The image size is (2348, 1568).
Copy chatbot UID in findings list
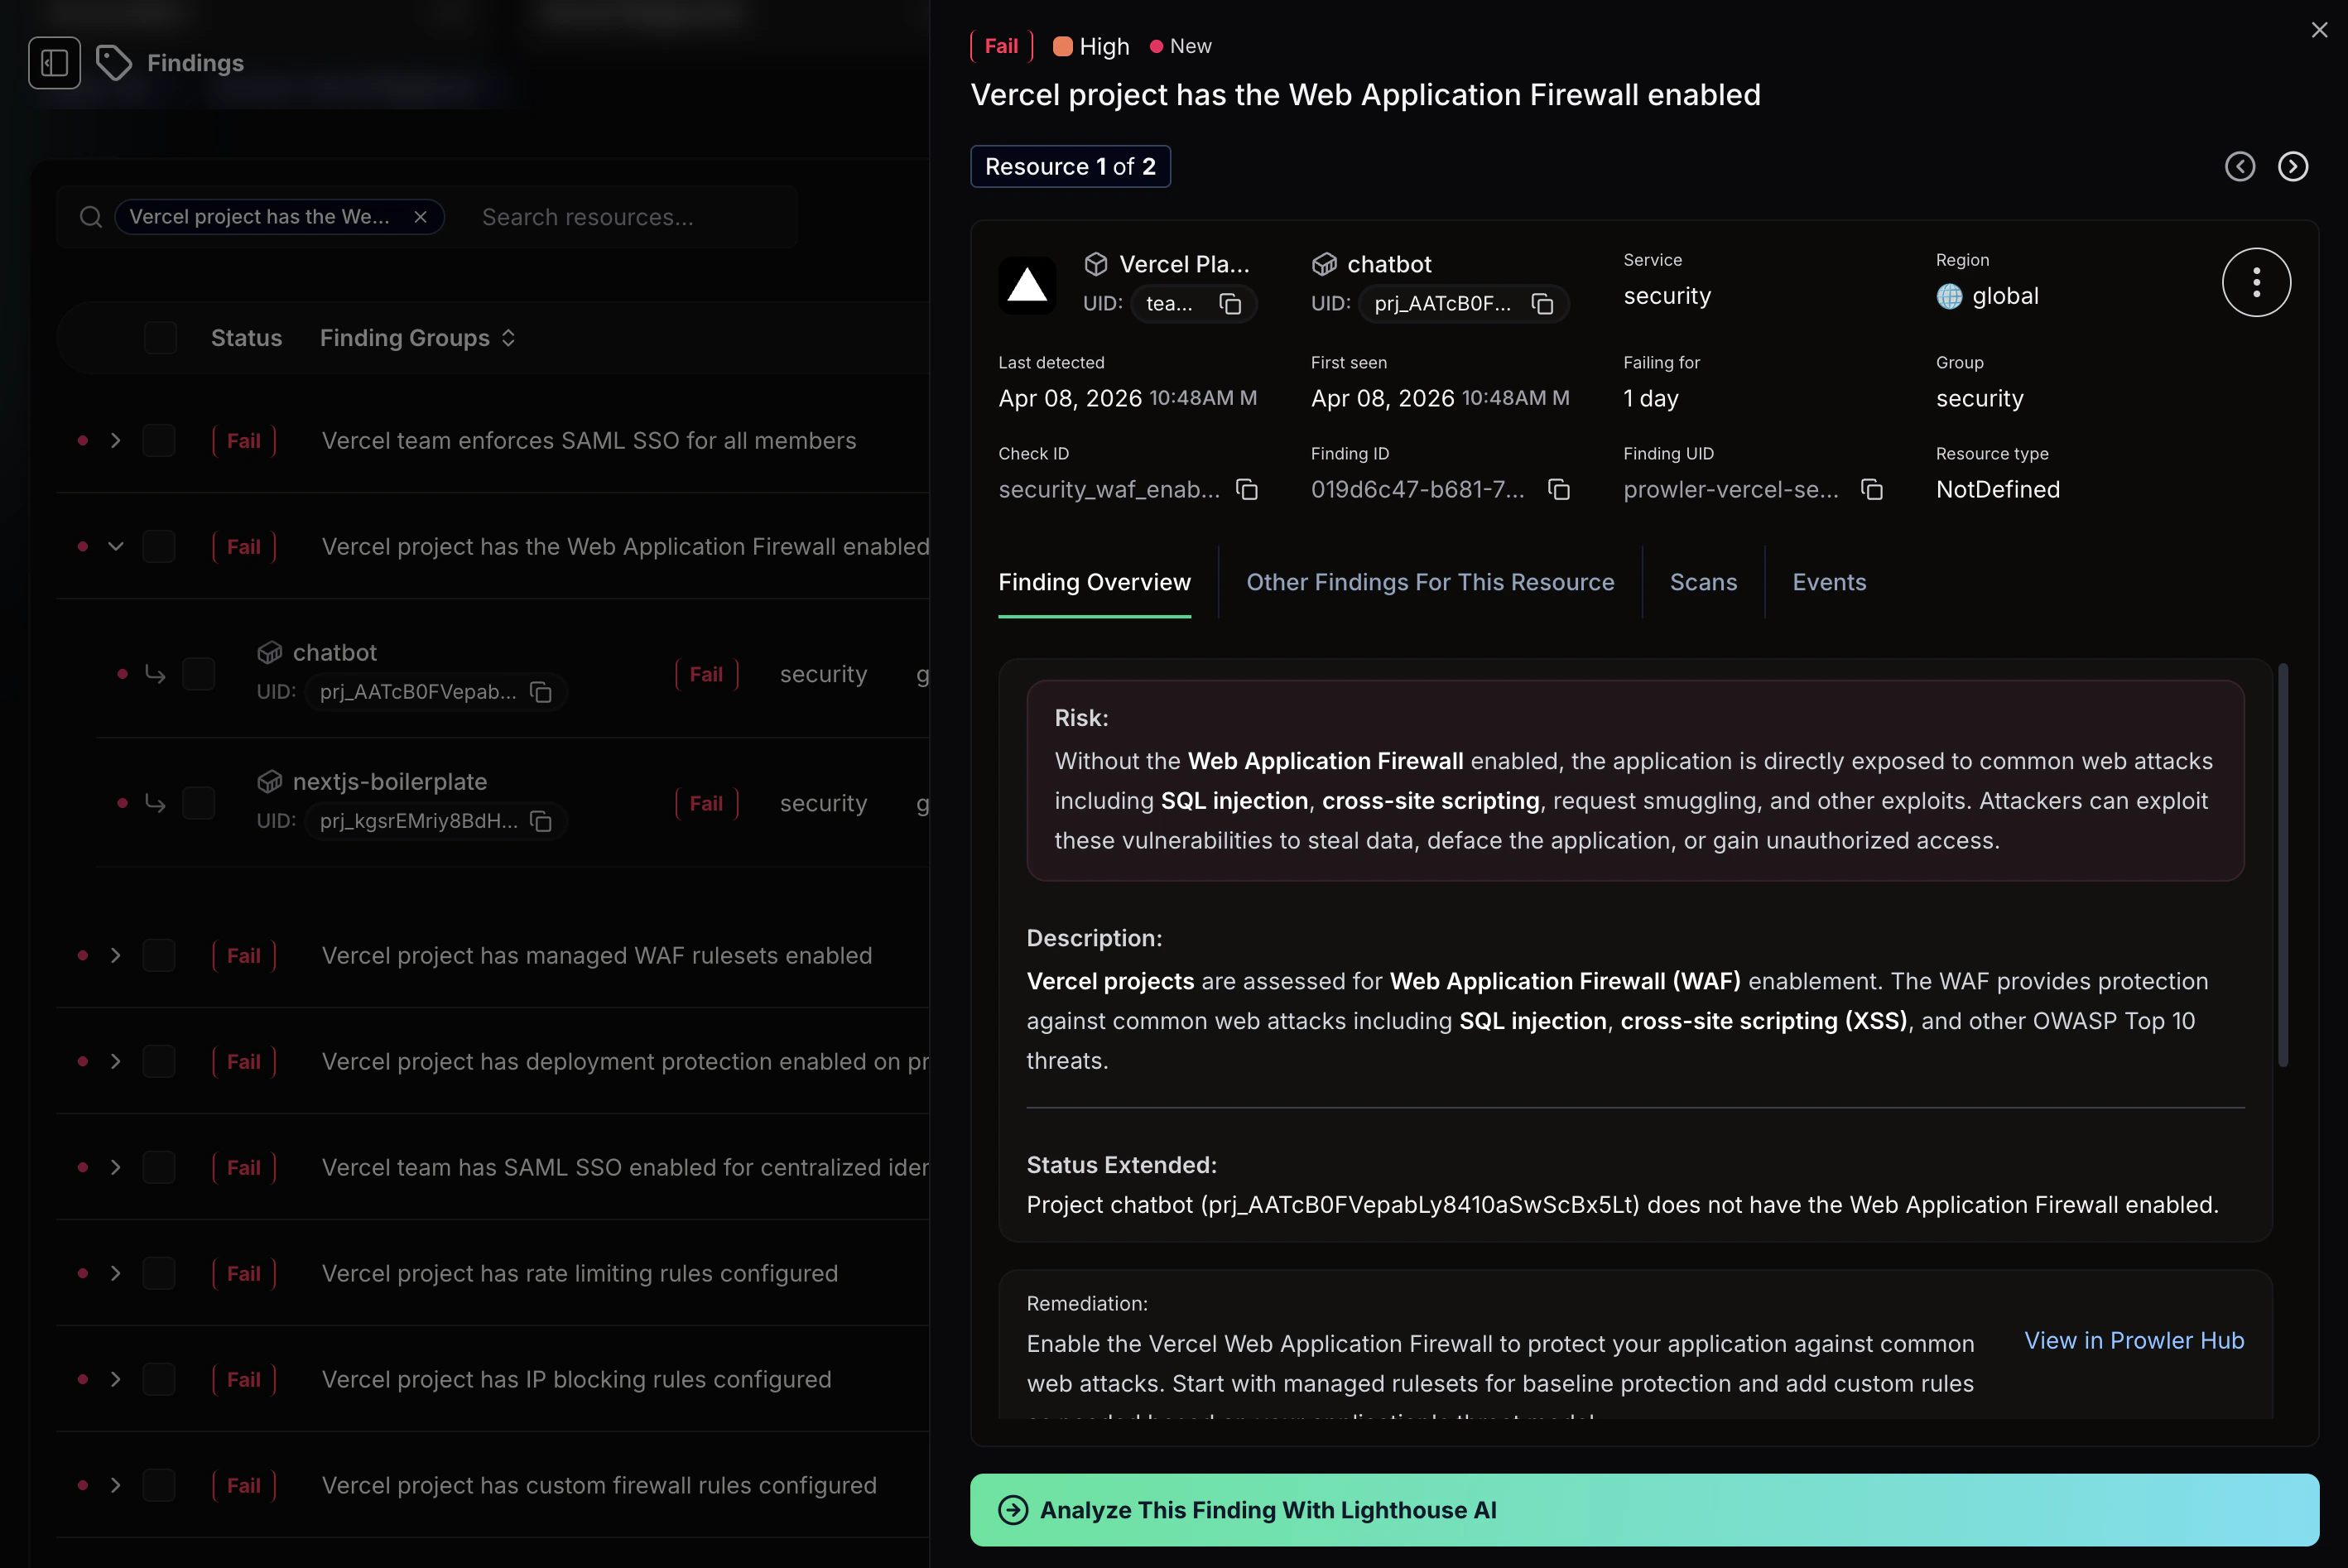click(x=541, y=692)
